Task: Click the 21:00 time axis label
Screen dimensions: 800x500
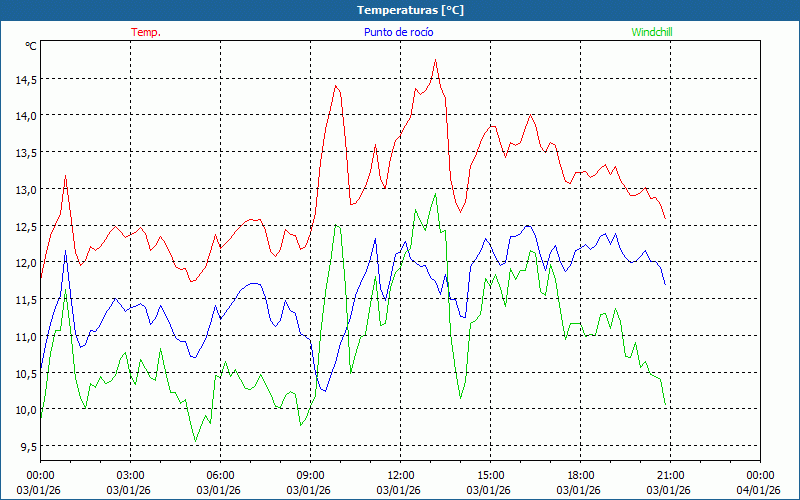Action: 670,475
